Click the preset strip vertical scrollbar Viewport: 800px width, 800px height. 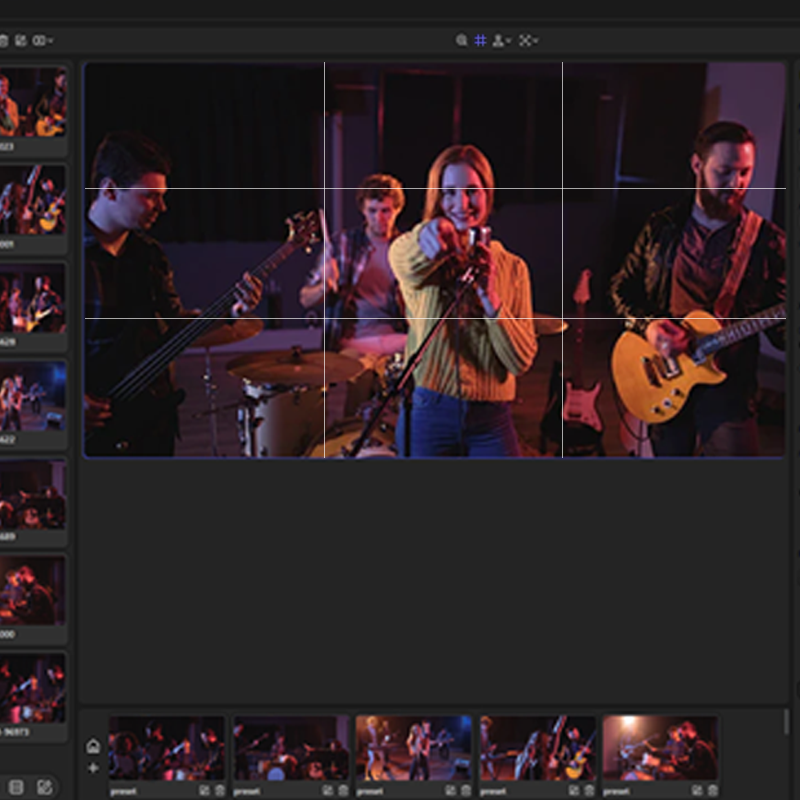[x=787, y=722]
